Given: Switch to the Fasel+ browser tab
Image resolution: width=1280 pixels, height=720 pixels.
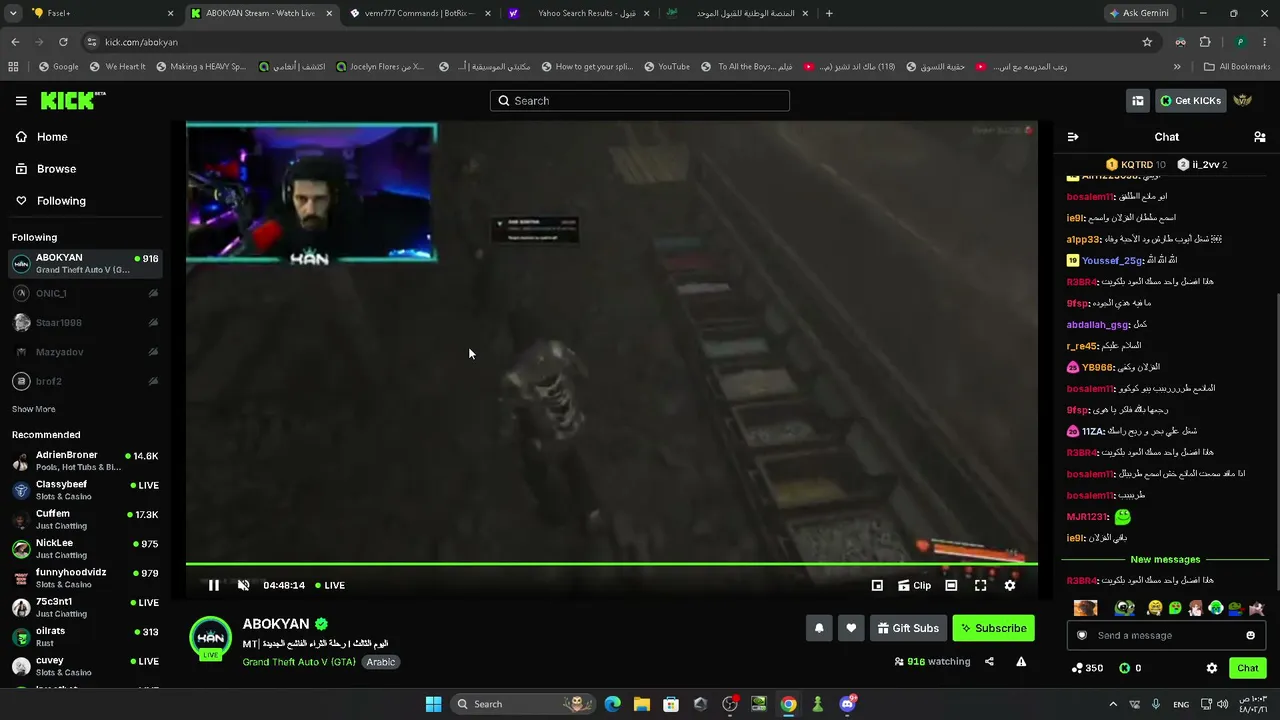Looking at the screenshot, I should (103, 13).
